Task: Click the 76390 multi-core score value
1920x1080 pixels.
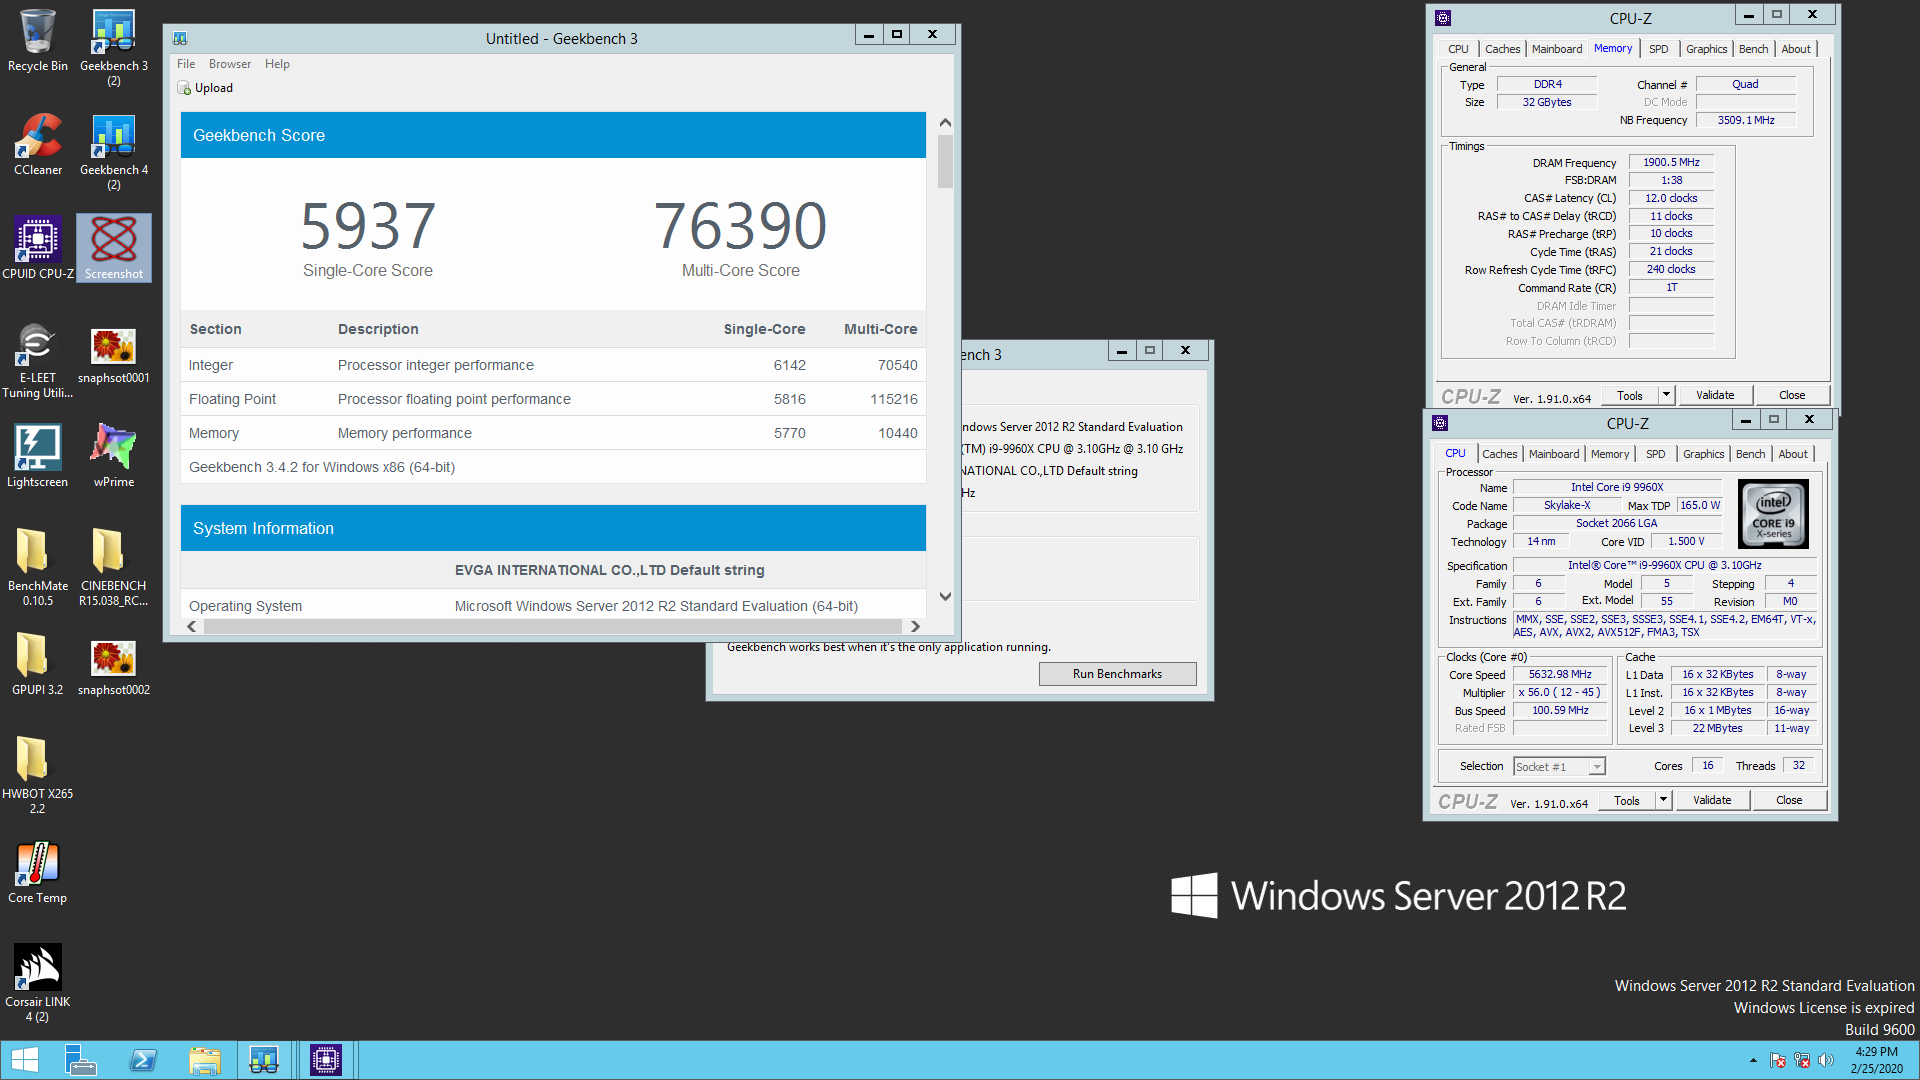Action: [740, 225]
